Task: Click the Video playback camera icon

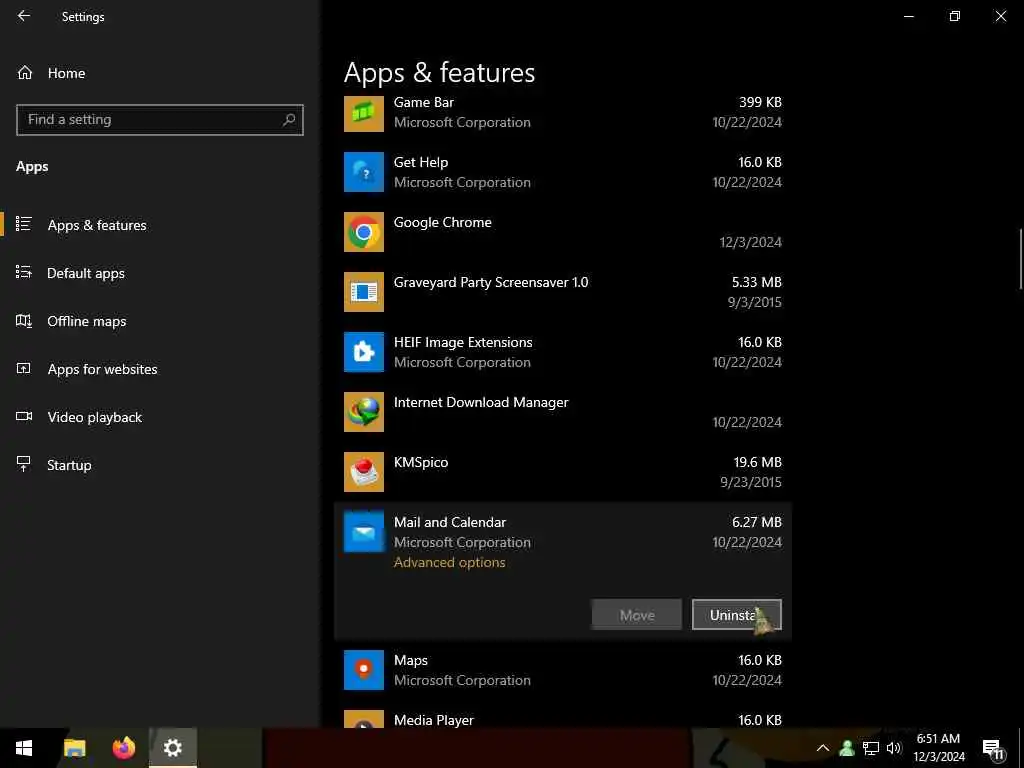Action: pyautogui.click(x=24, y=416)
